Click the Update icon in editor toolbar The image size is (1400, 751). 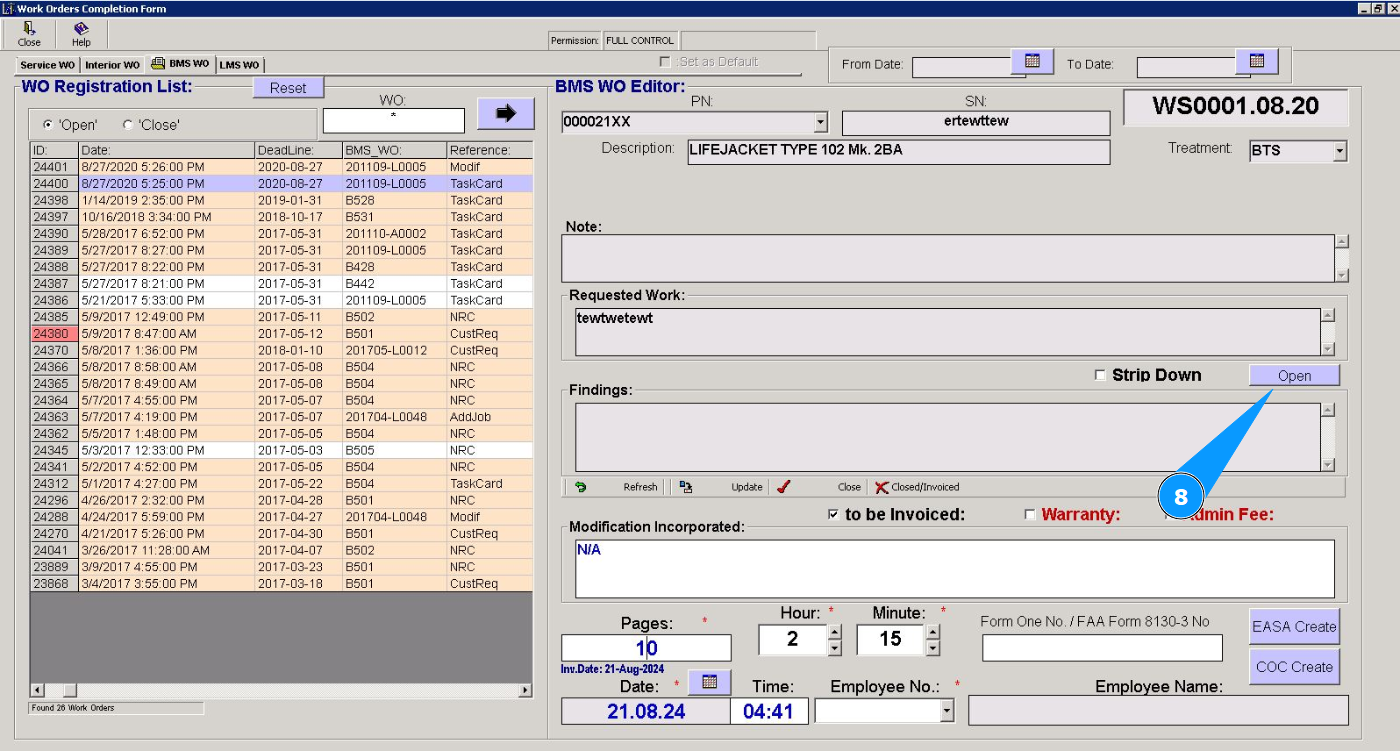point(686,487)
